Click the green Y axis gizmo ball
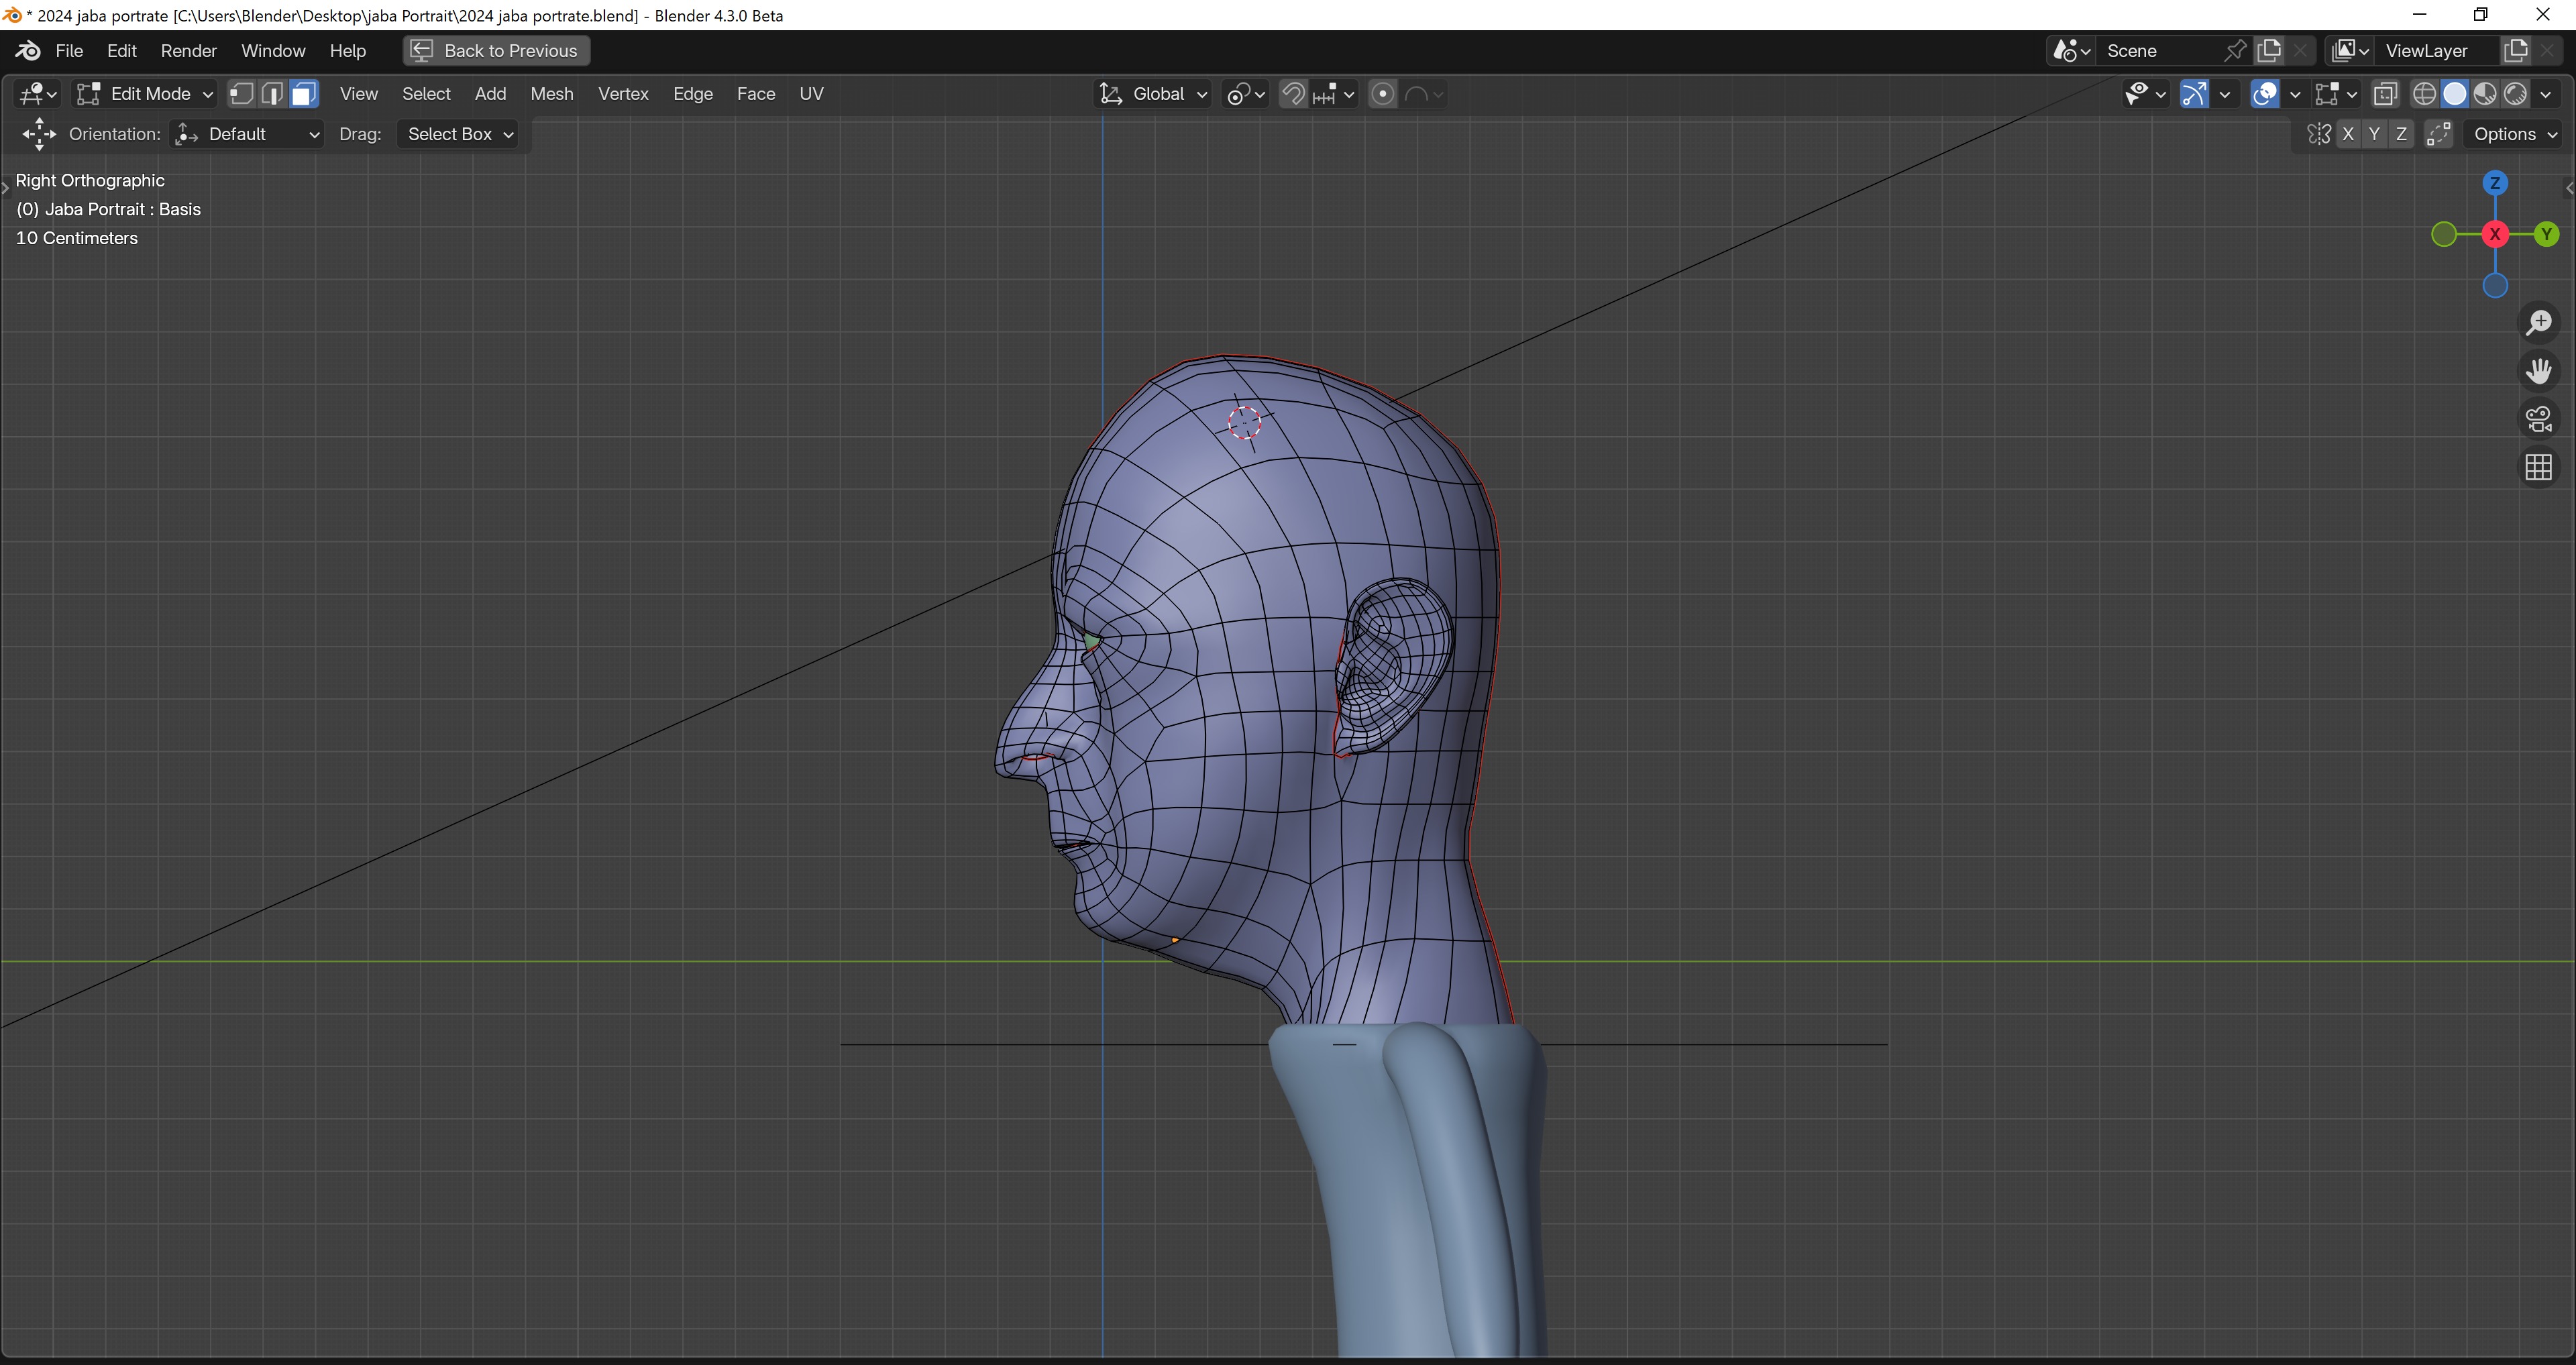Viewport: 2576px width, 1365px height. coord(2546,234)
